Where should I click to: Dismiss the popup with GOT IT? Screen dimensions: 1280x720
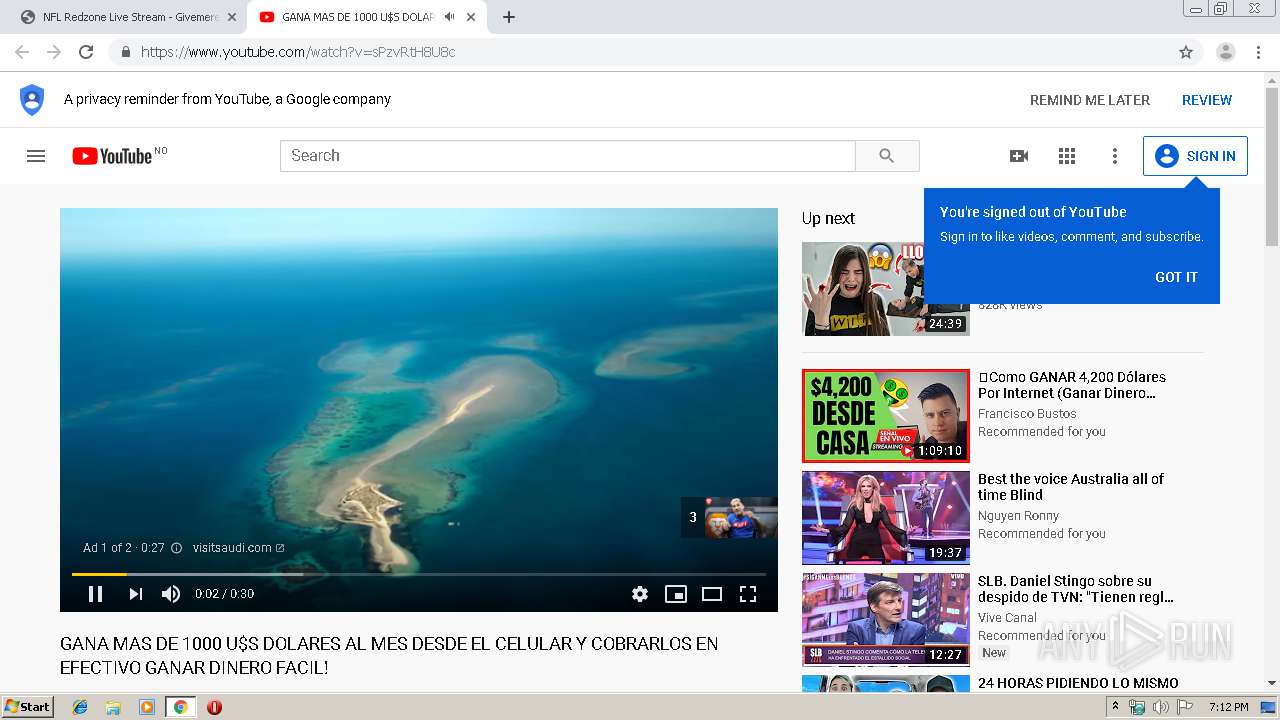[x=1176, y=277]
